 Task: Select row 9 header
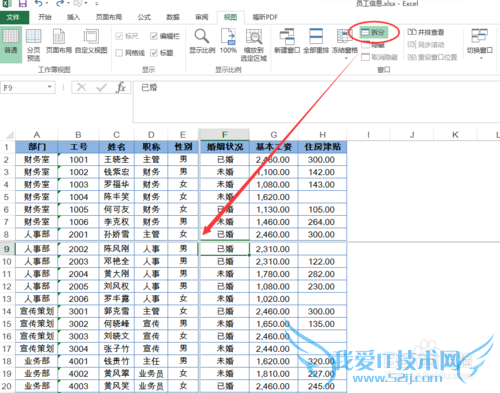7,249
